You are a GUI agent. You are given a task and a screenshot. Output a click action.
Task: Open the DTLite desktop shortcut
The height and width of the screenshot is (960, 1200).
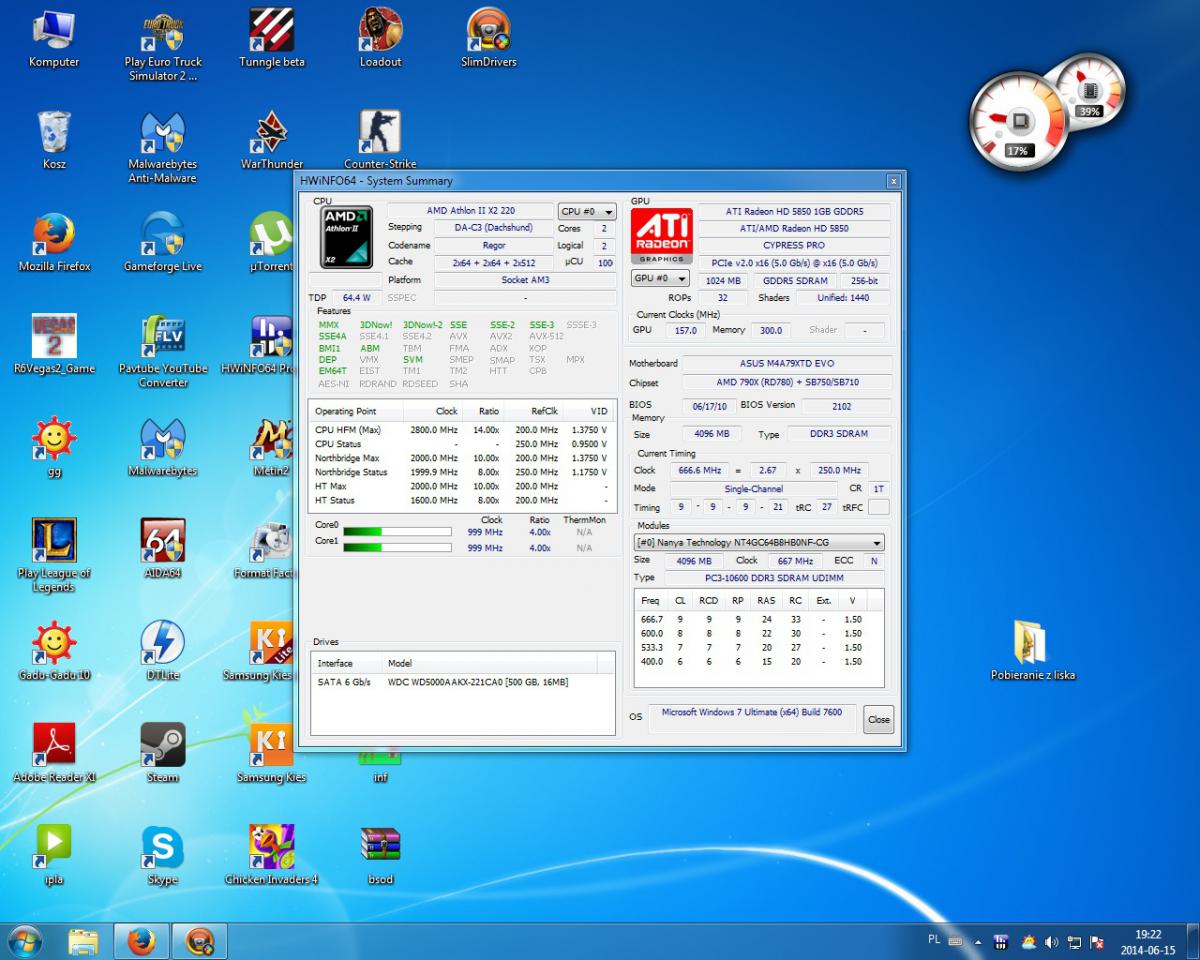(x=162, y=650)
